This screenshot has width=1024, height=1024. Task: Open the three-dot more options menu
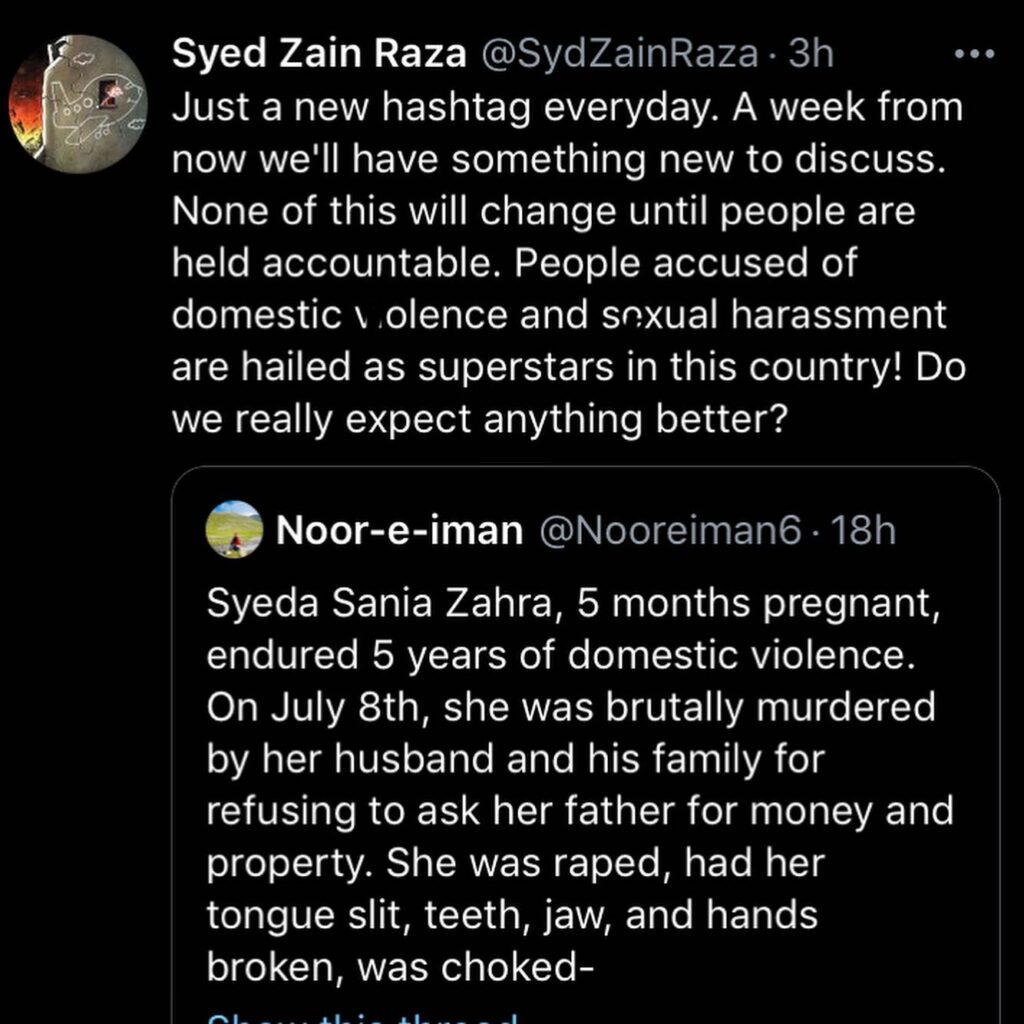click(x=974, y=54)
